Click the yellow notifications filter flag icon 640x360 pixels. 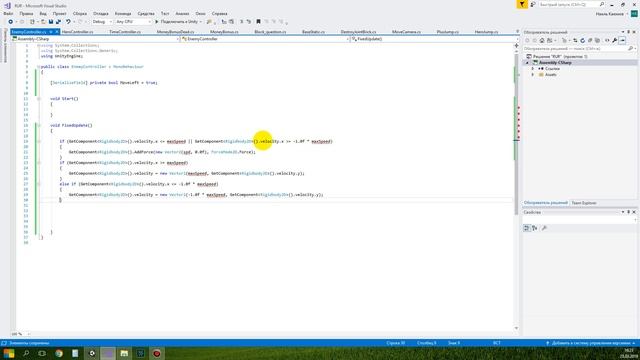tap(522, 4)
